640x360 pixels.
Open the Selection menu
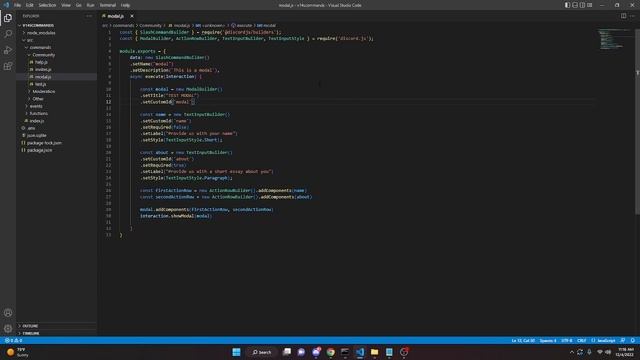point(47,5)
